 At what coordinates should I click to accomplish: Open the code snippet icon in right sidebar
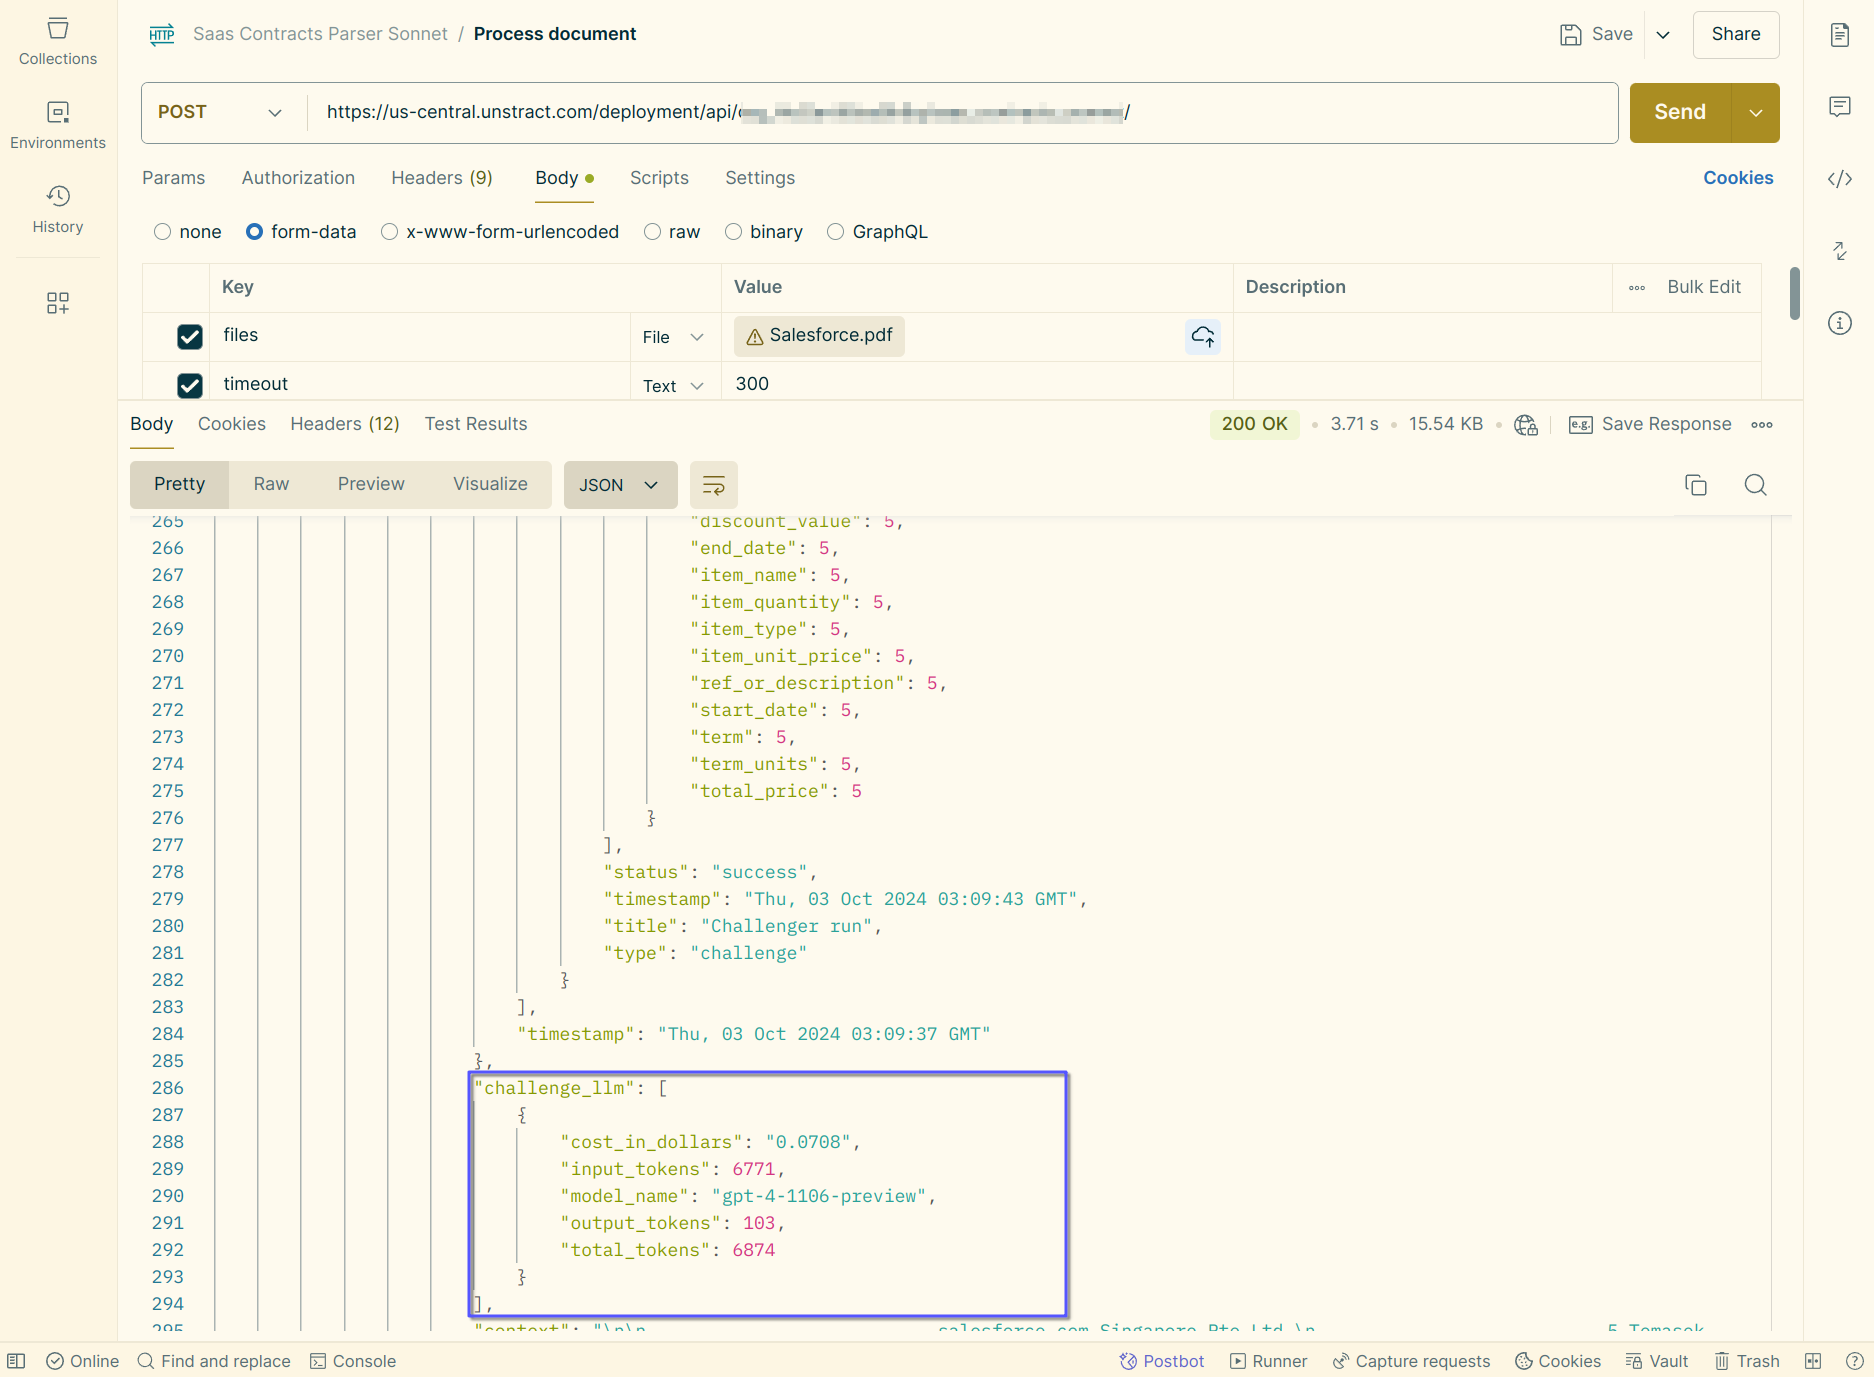pyautogui.click(x=1840, y=179)
